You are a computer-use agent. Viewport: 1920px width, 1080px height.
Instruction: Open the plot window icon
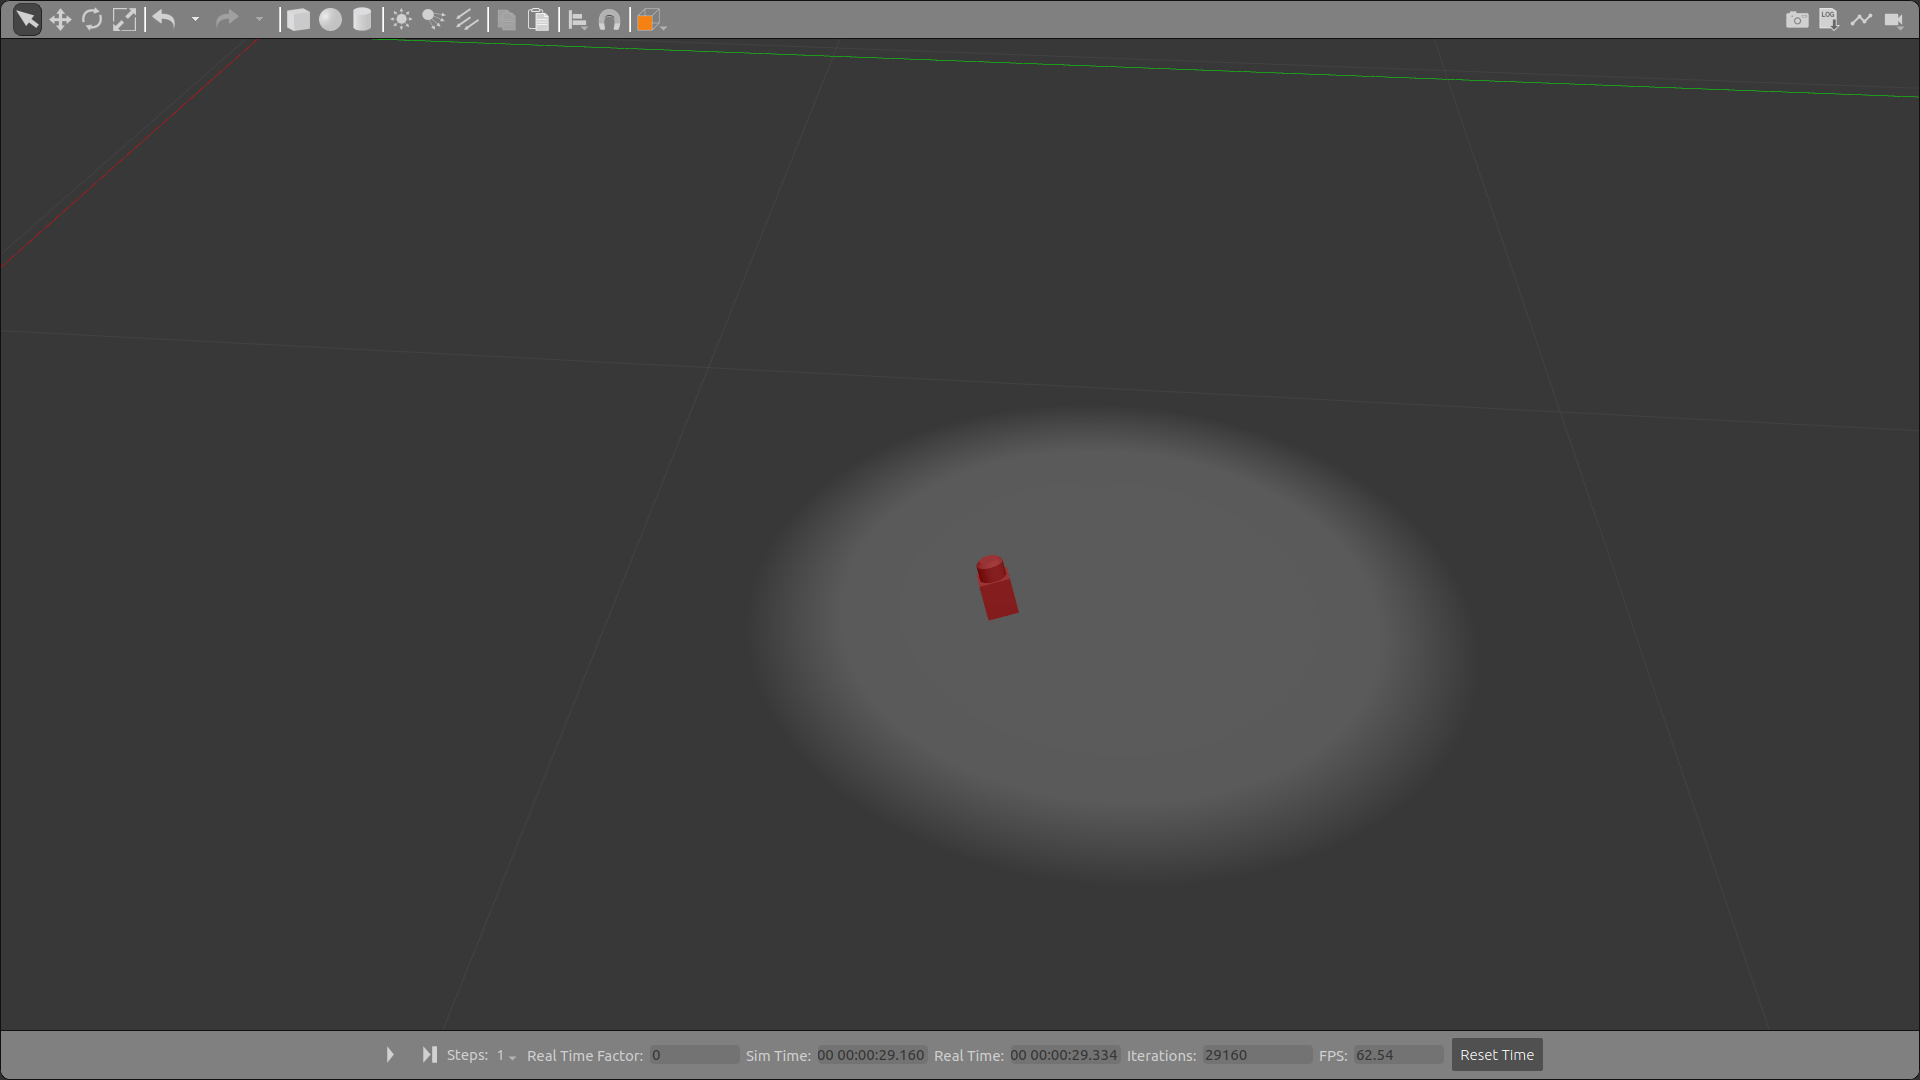point(1861,19)
